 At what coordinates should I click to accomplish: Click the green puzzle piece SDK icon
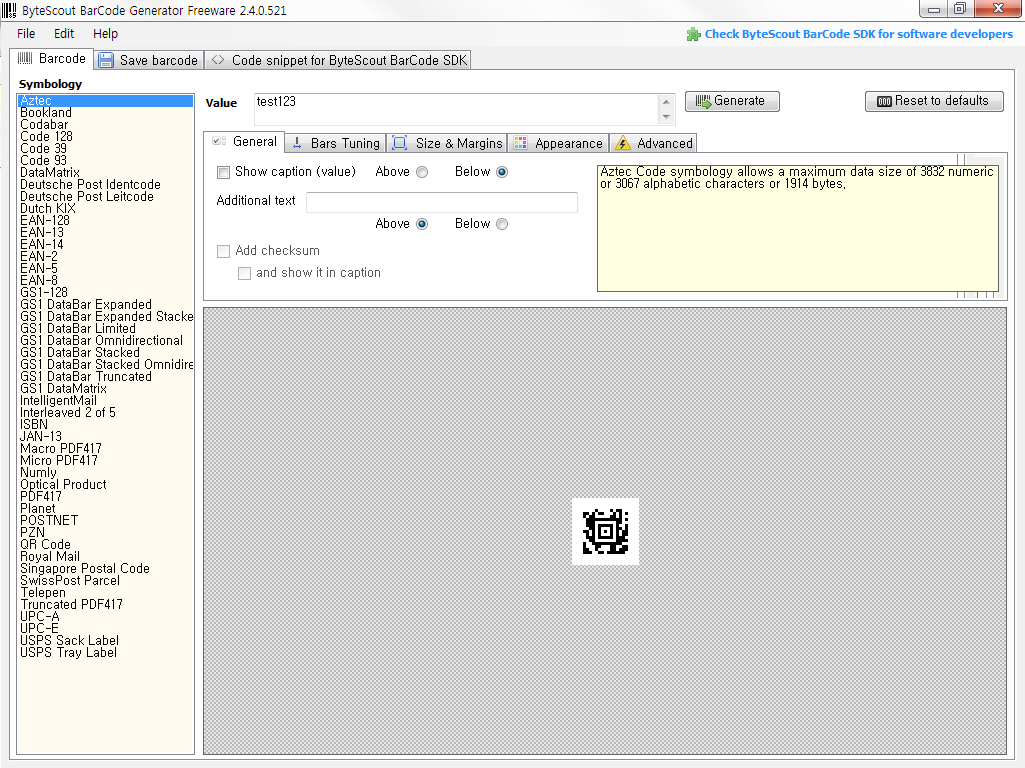tap(694, 34)
